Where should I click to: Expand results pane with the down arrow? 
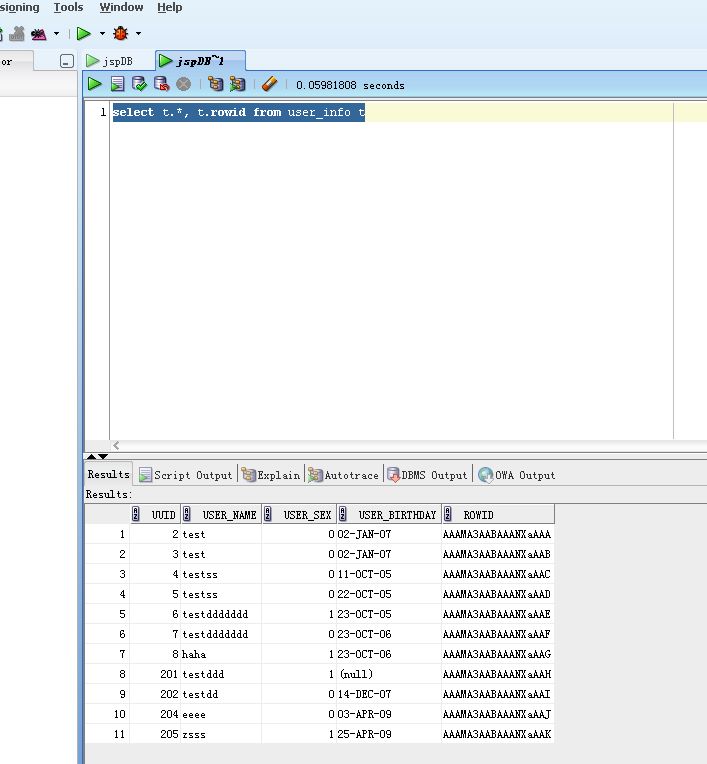point(103,457)
